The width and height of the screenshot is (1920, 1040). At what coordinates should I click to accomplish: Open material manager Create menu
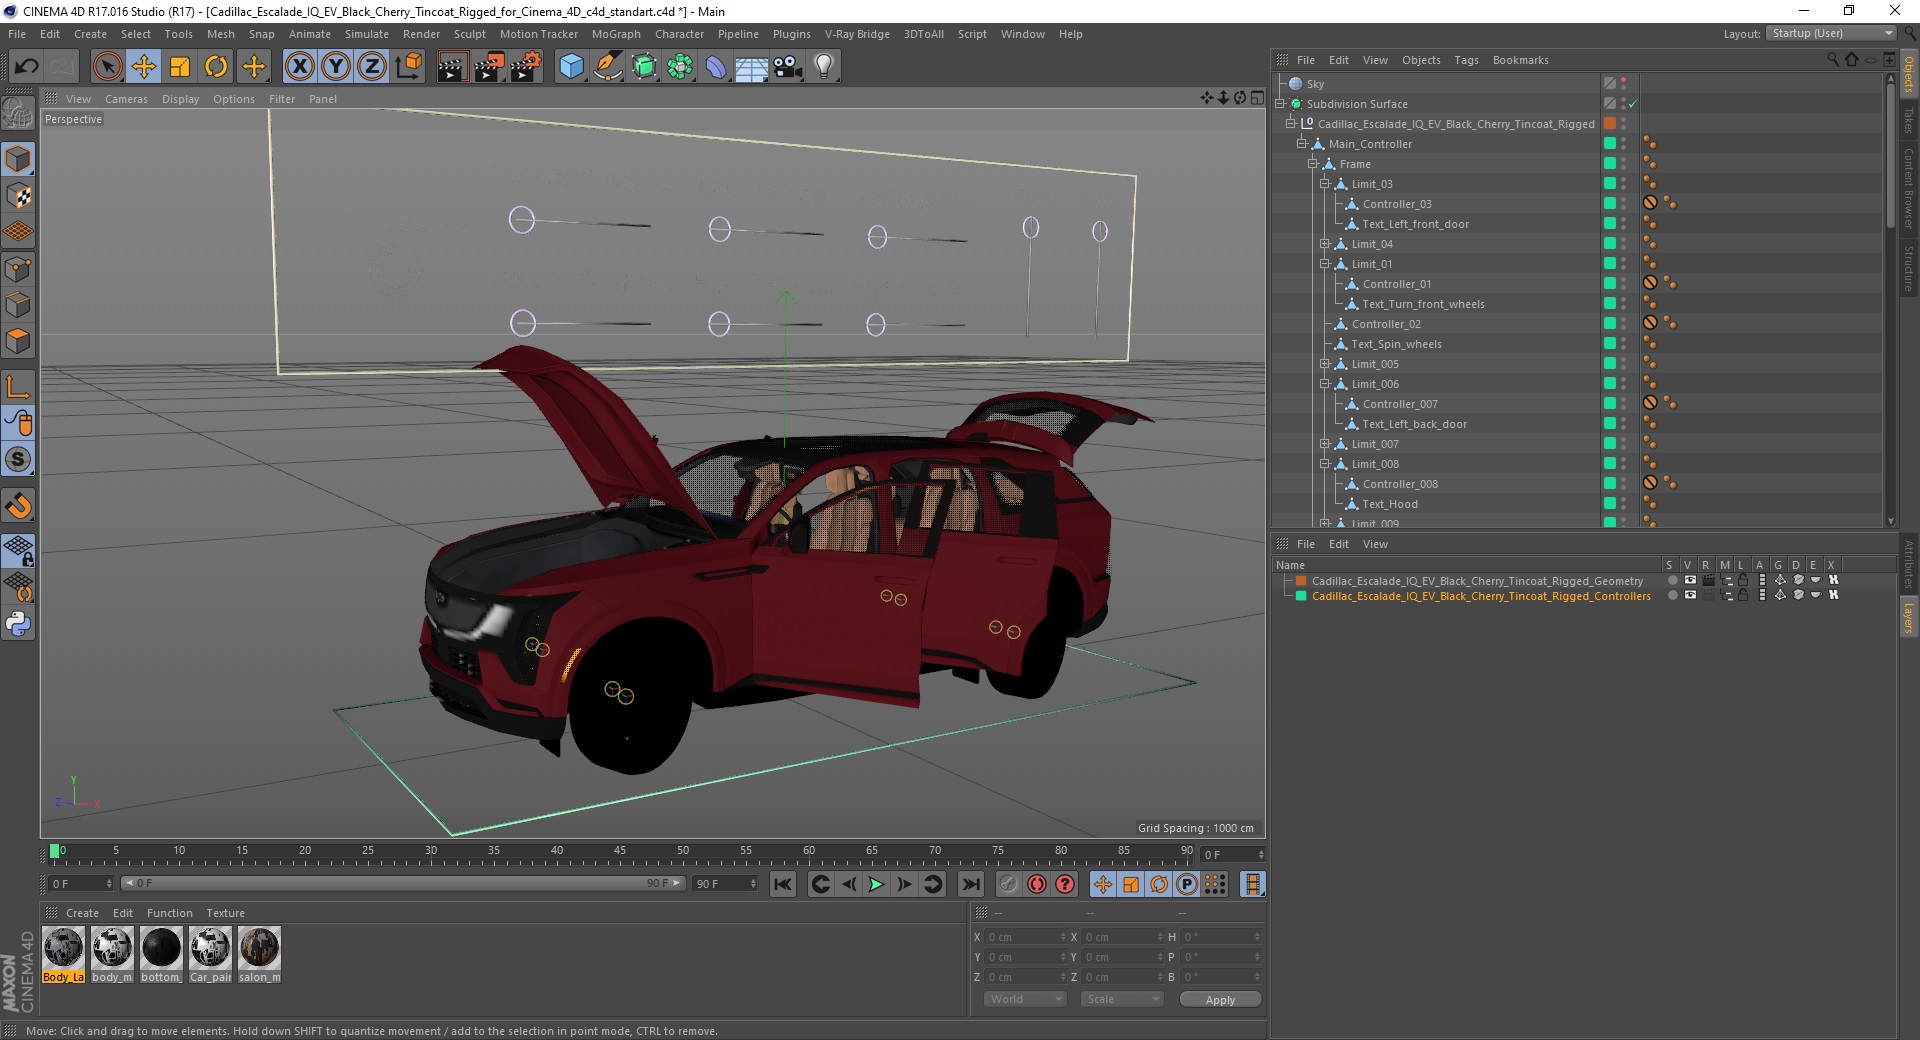click(x=82, y=913)
